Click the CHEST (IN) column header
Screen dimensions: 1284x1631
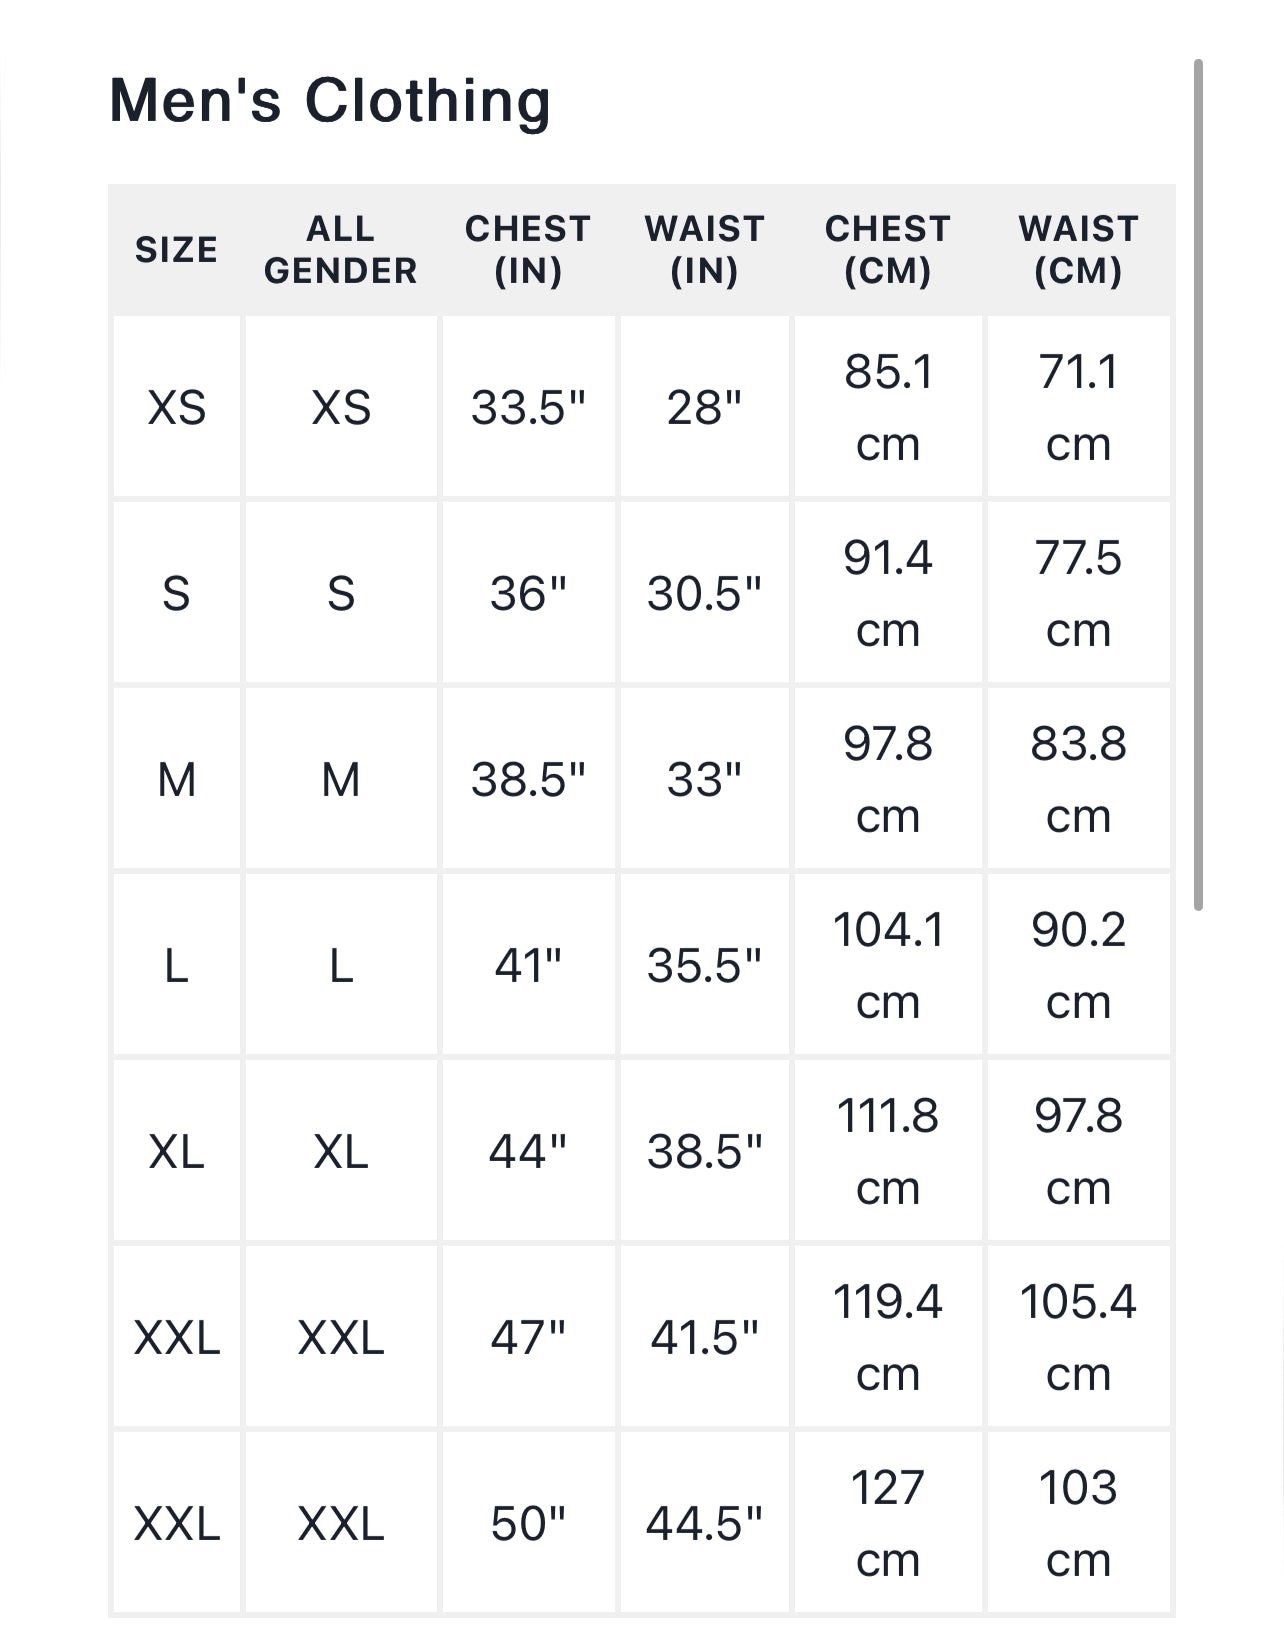pyautogui.click(x=528, y=250)
